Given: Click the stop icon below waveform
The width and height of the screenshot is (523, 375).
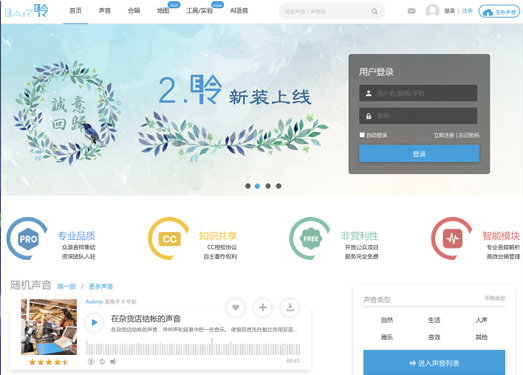Looking at the screenshot, I should coord(91,362).
